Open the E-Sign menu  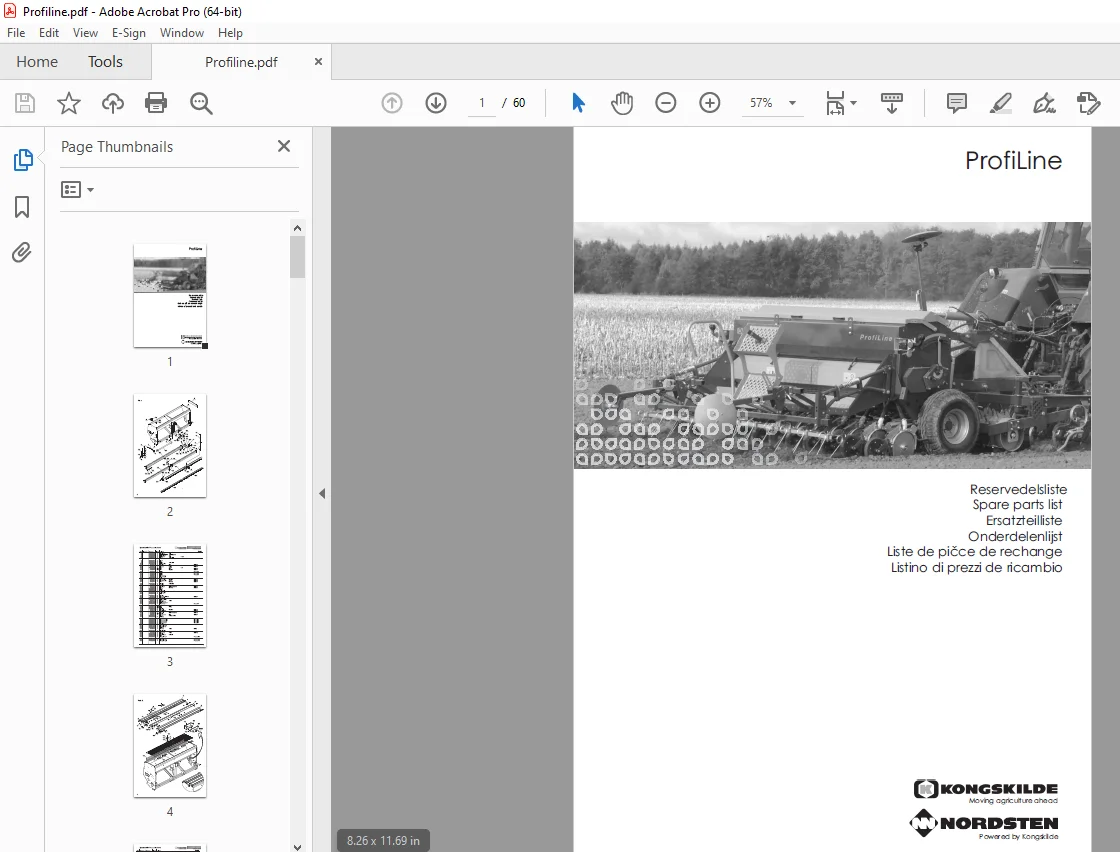129,33
